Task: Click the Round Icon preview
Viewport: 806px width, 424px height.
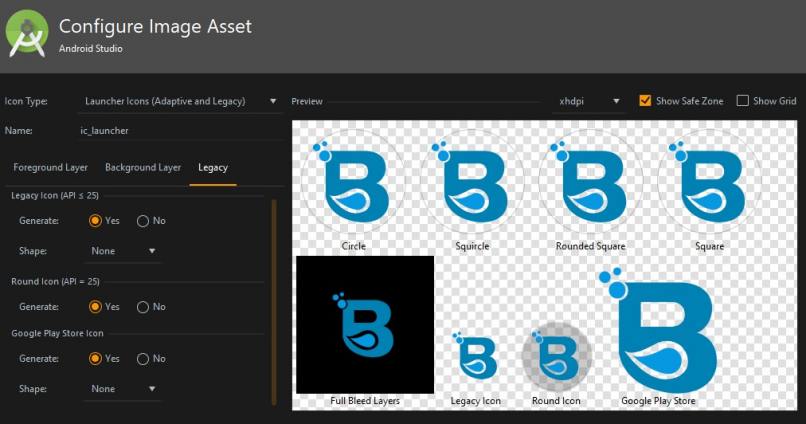Action: point(557,357)
